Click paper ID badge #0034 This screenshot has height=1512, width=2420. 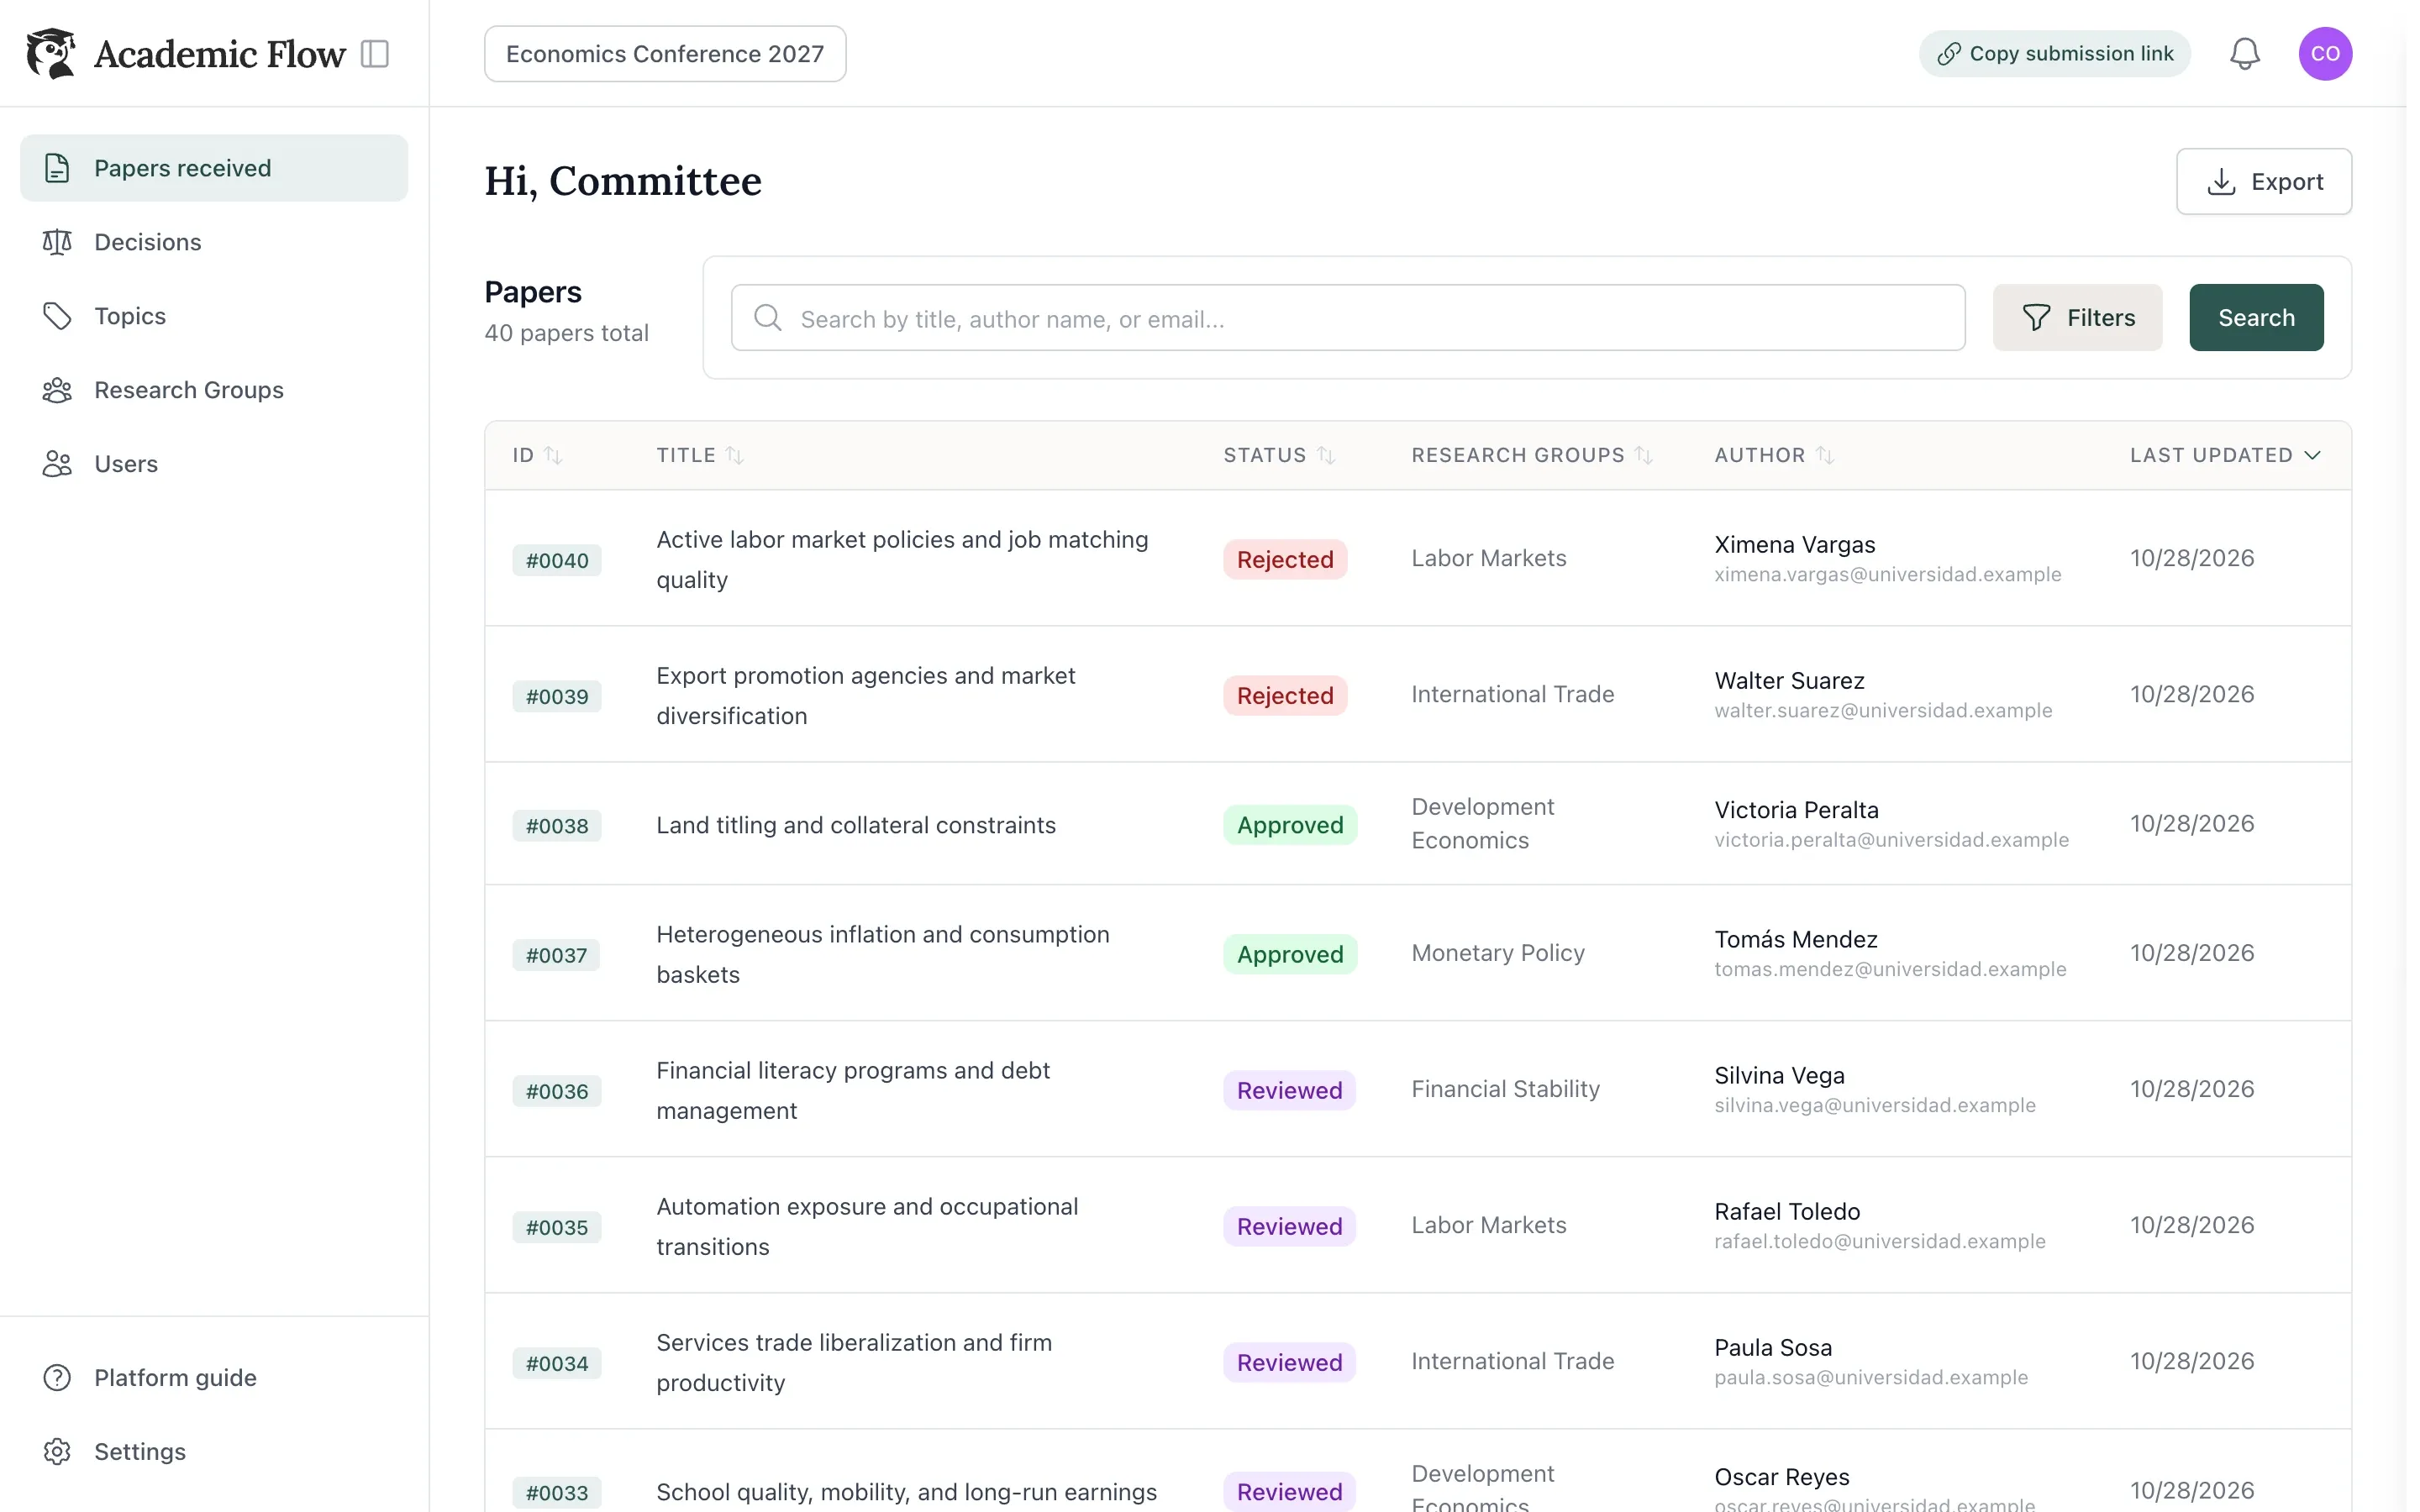point(557,1363)
